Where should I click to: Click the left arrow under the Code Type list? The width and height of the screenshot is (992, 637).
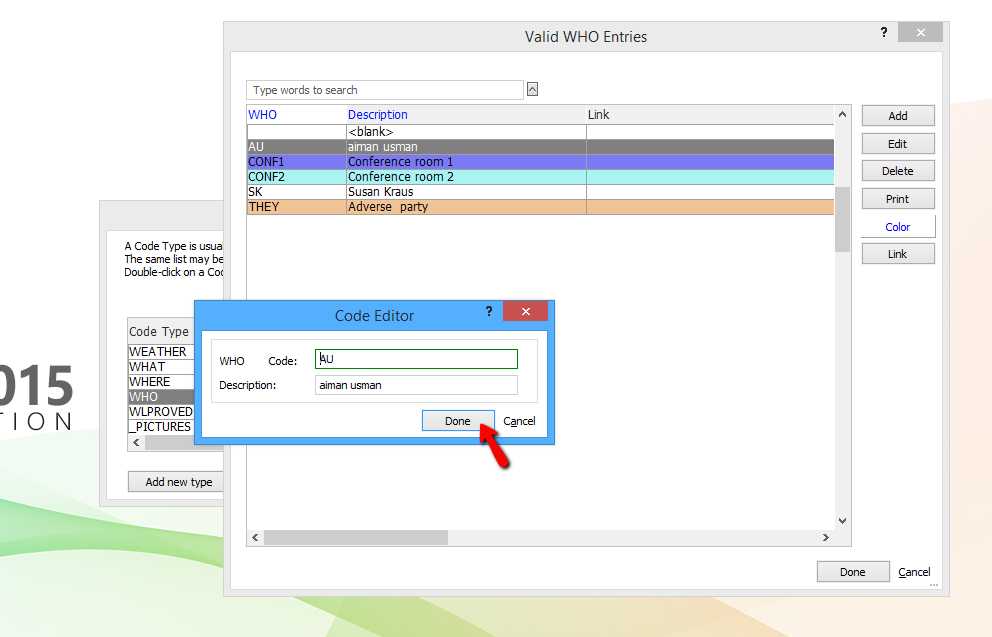tap(136, 442)
